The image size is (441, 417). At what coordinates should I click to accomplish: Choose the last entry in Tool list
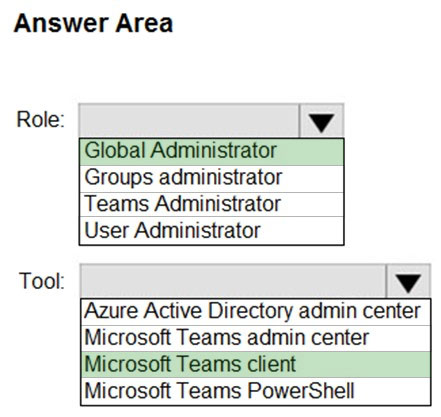pos(256,391)
